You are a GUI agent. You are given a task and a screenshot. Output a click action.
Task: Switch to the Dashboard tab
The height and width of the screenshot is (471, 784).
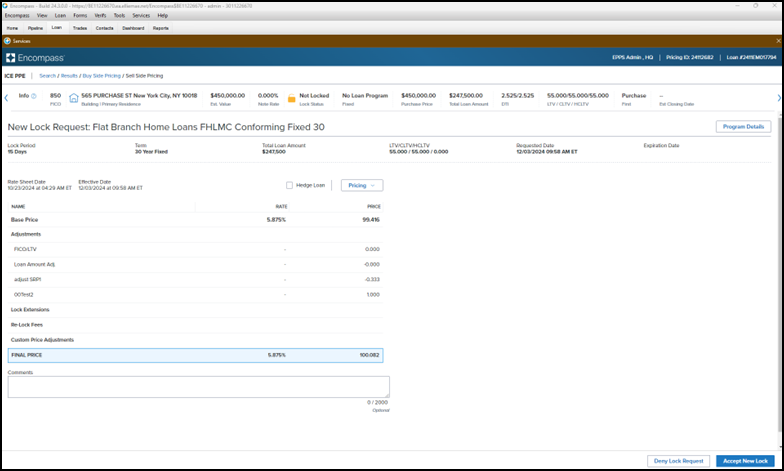(133, 28)
